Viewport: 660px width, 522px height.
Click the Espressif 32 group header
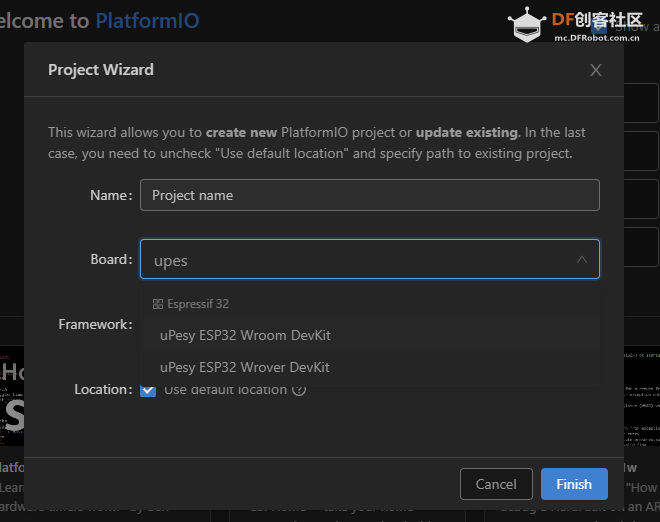(x=191, y=304)
